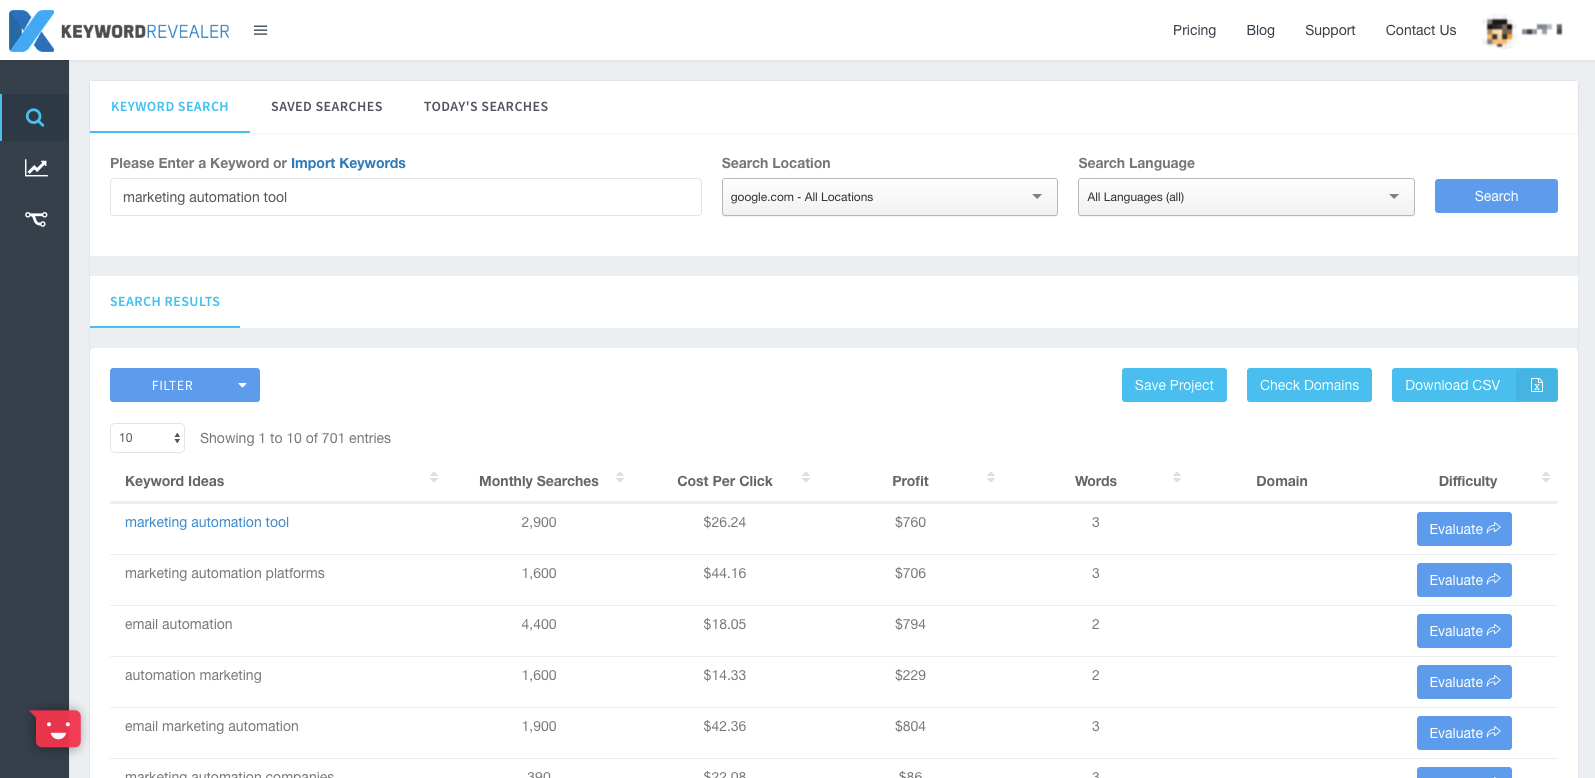Open the brainstorming branch icon in sidebar
This screenshot has width=1595, height=778.
[36, 219]
